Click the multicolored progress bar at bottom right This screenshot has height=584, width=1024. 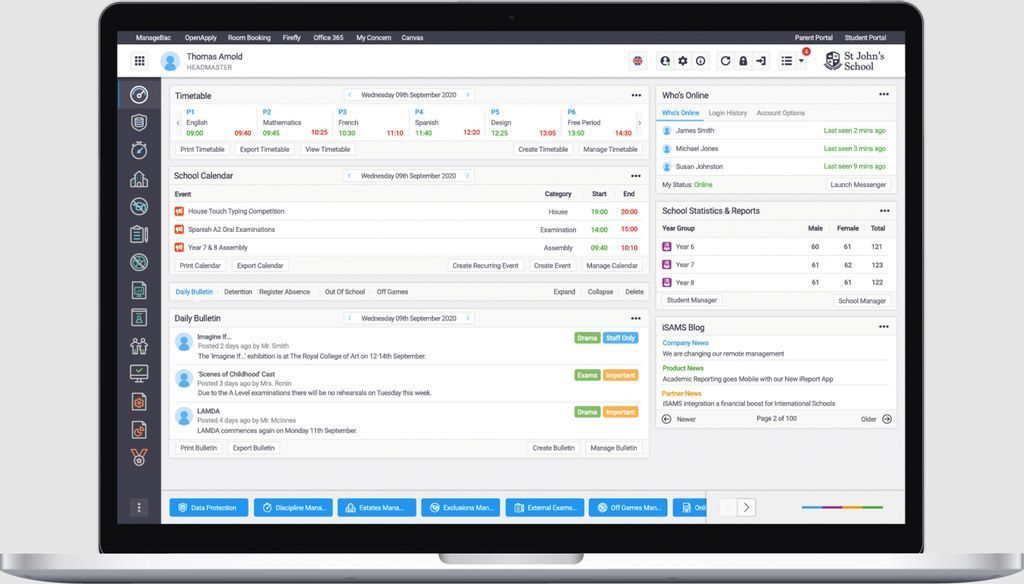842,508
